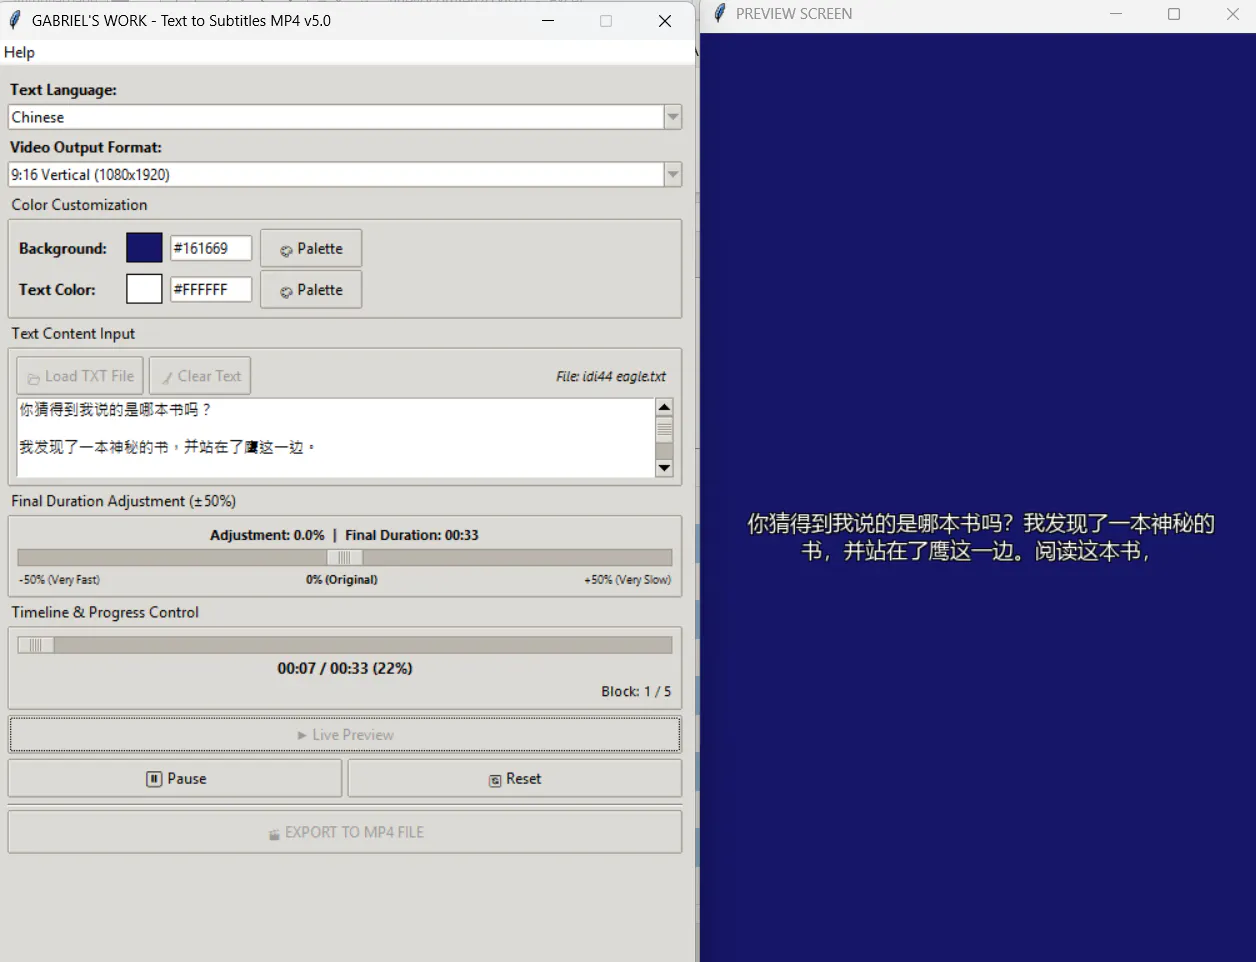Click the pause icon on Pause button
Screen dimensions: 1256x962
click(x=154, y=779)
